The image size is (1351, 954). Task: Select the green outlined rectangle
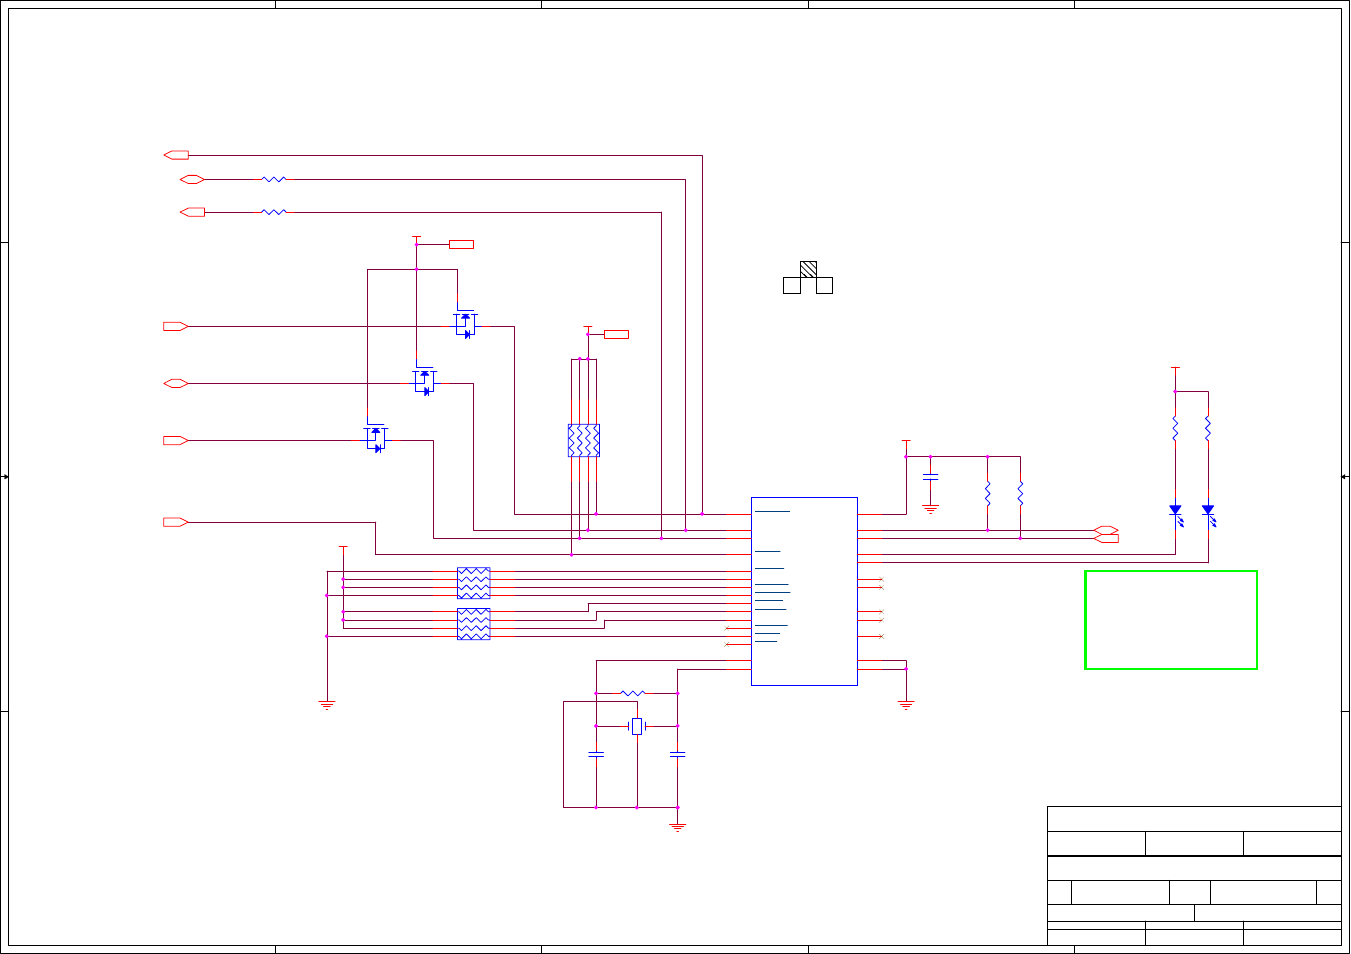[x=1171, y=620]
